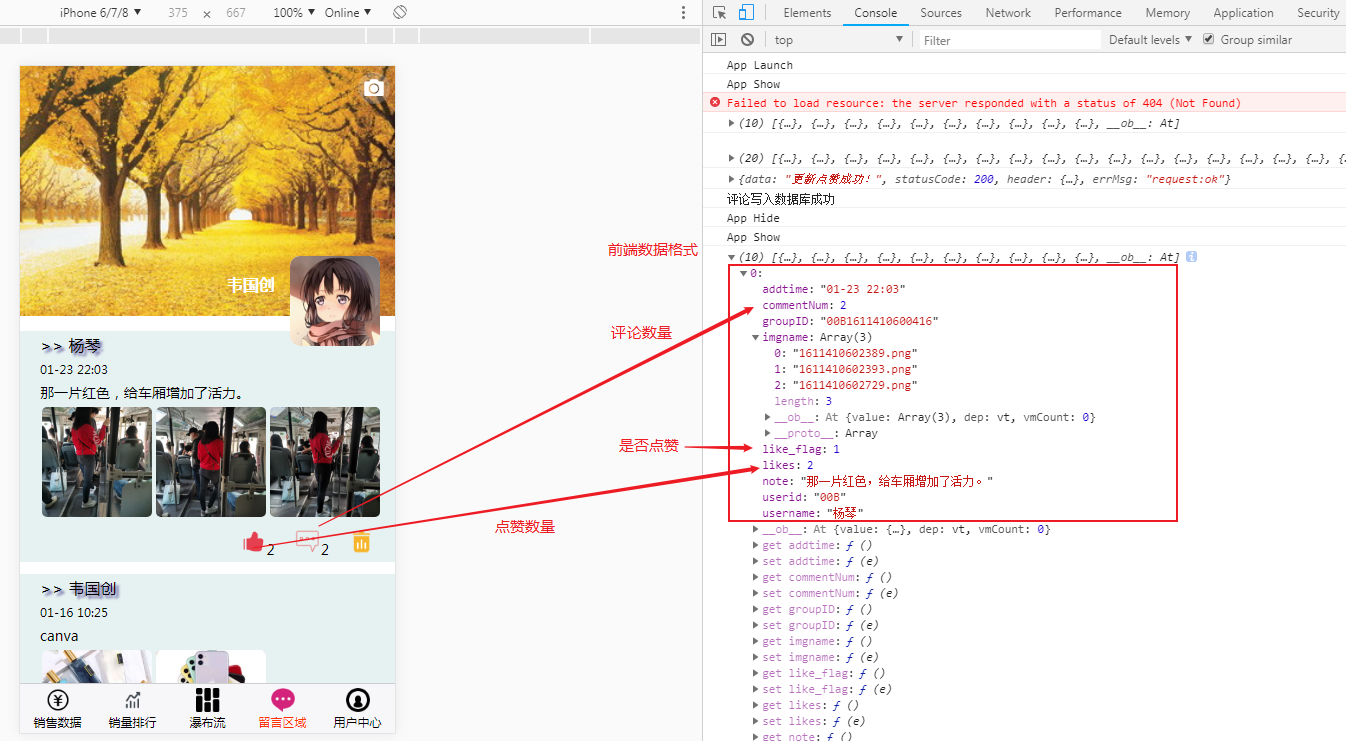Tap the 首页区域 chat-bubble button
This screenshot has height=741, width=1346.
pyautogui.click(x=282, y=702)
